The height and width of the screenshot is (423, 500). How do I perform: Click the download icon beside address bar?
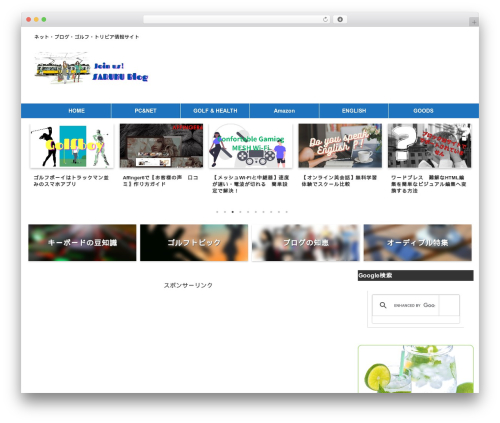(340, 20)
